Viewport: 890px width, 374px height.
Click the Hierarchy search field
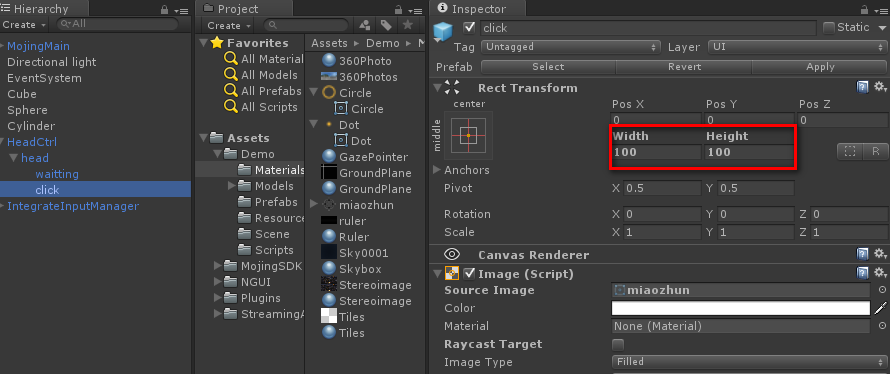point(117,24)
